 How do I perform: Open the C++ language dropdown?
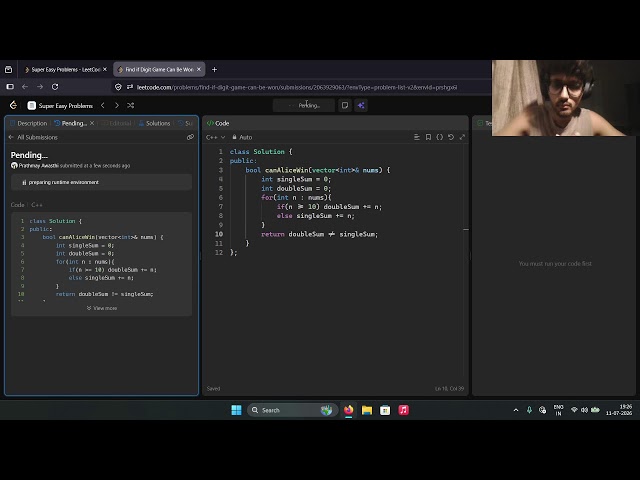[216, 137]
